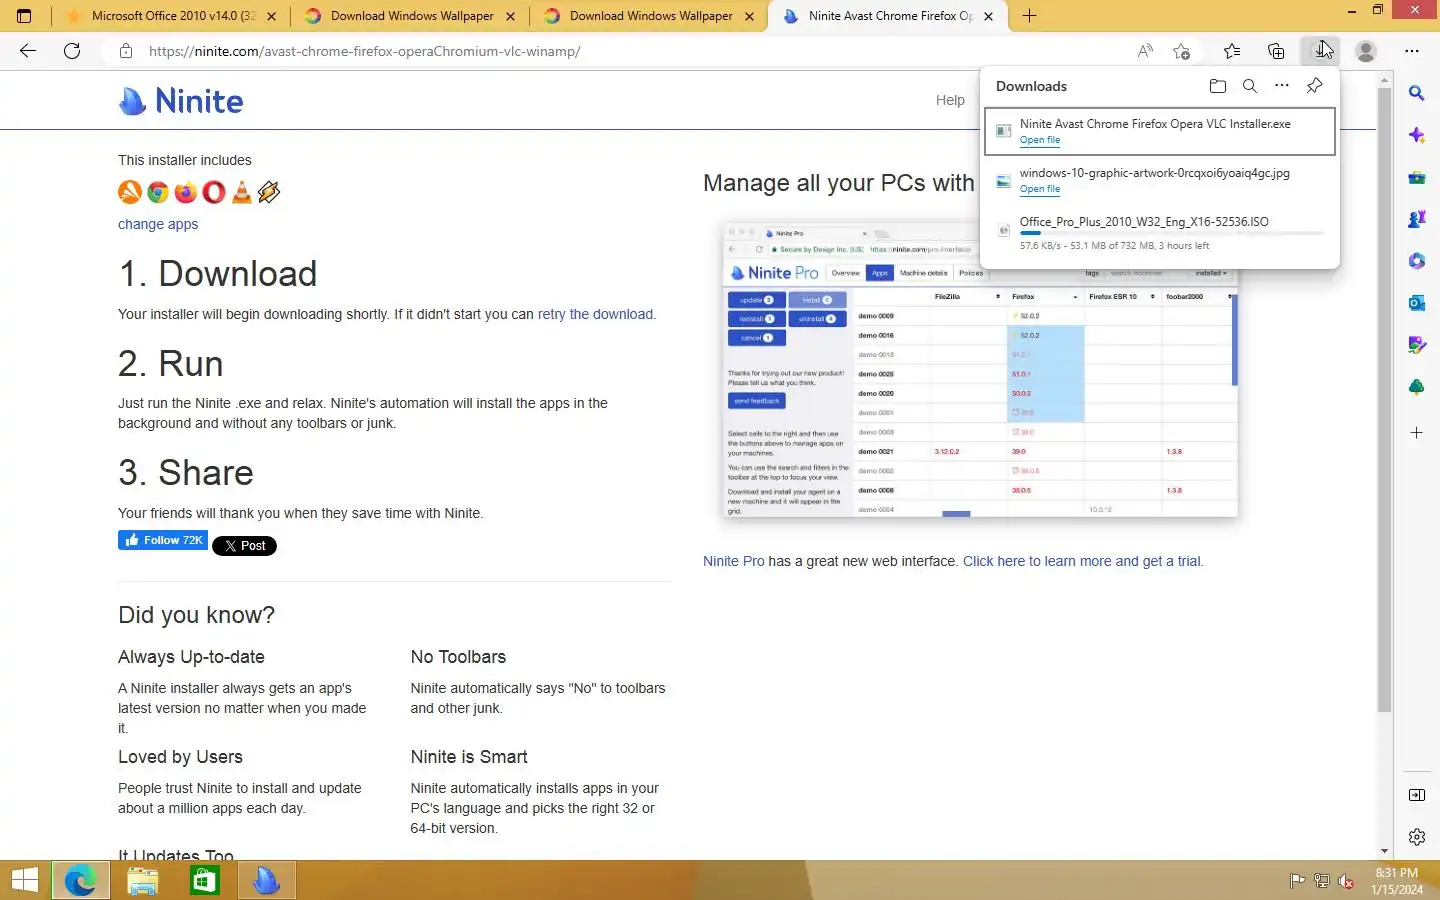Open Edge Settings and more menu
Image resolution: width=1440 pixels, height=900 pixels.
click(1412, 51)
